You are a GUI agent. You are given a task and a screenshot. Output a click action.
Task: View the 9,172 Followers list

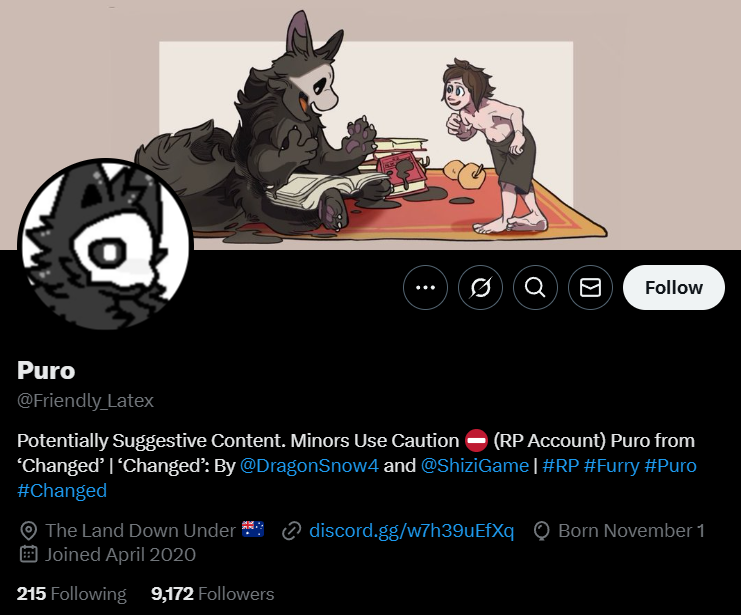point(213,594)
